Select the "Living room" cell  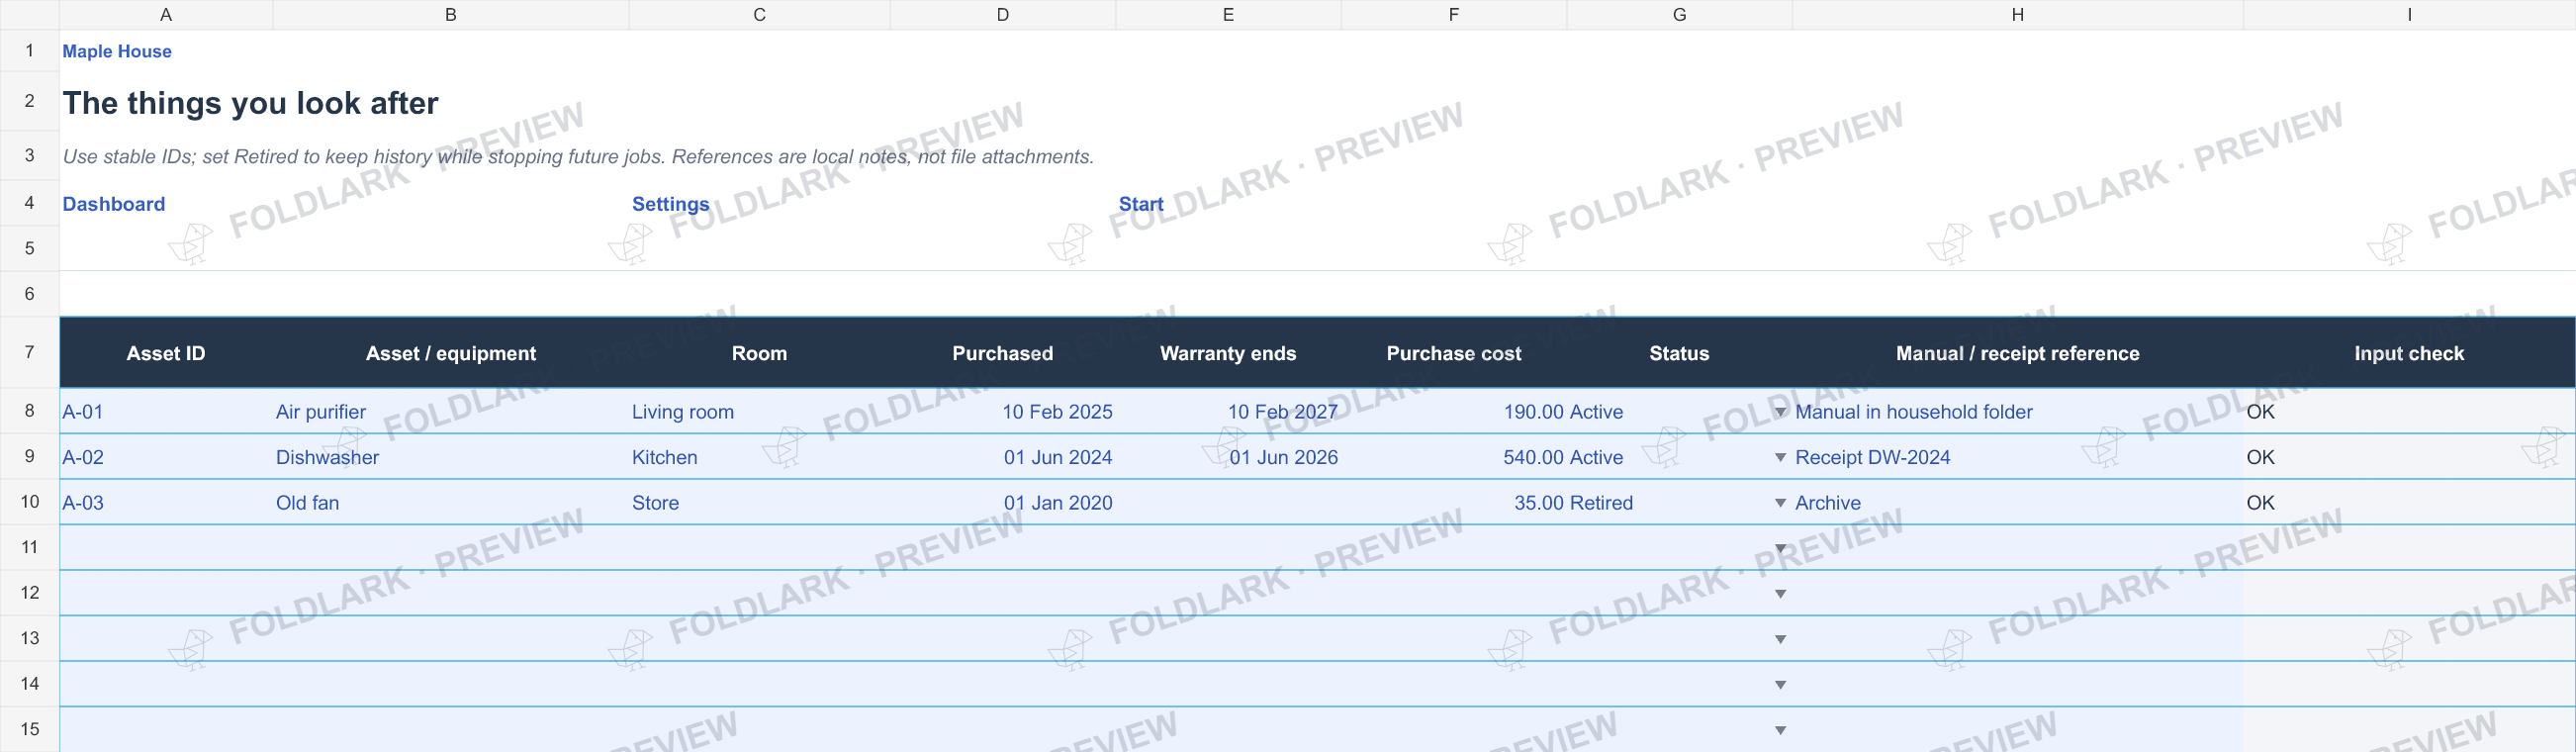tap(760, 412)
